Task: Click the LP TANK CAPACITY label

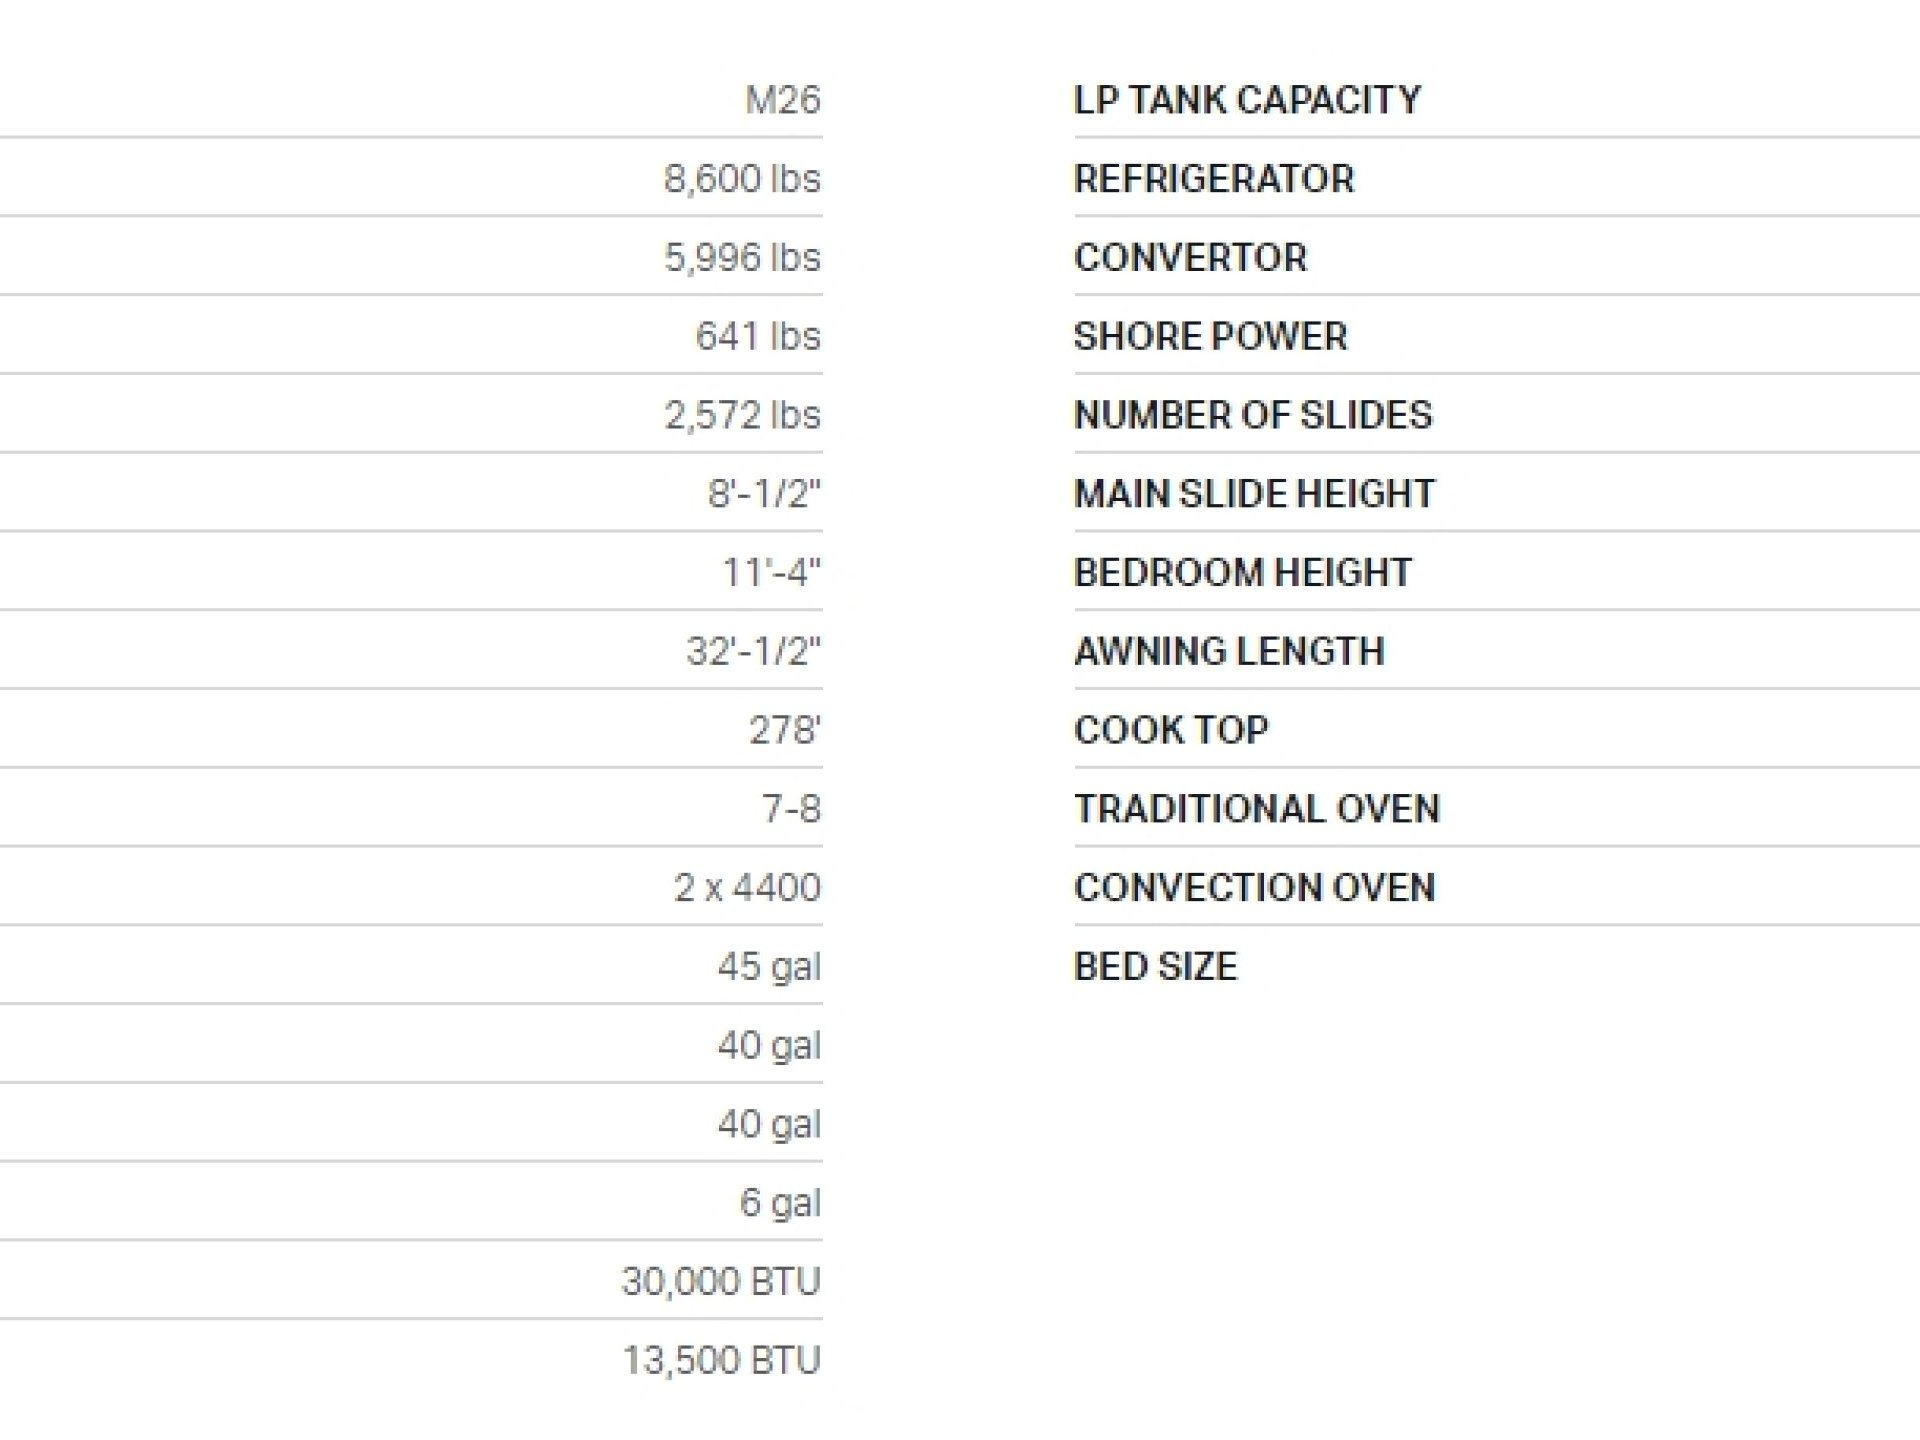Action: [1247, 100]
